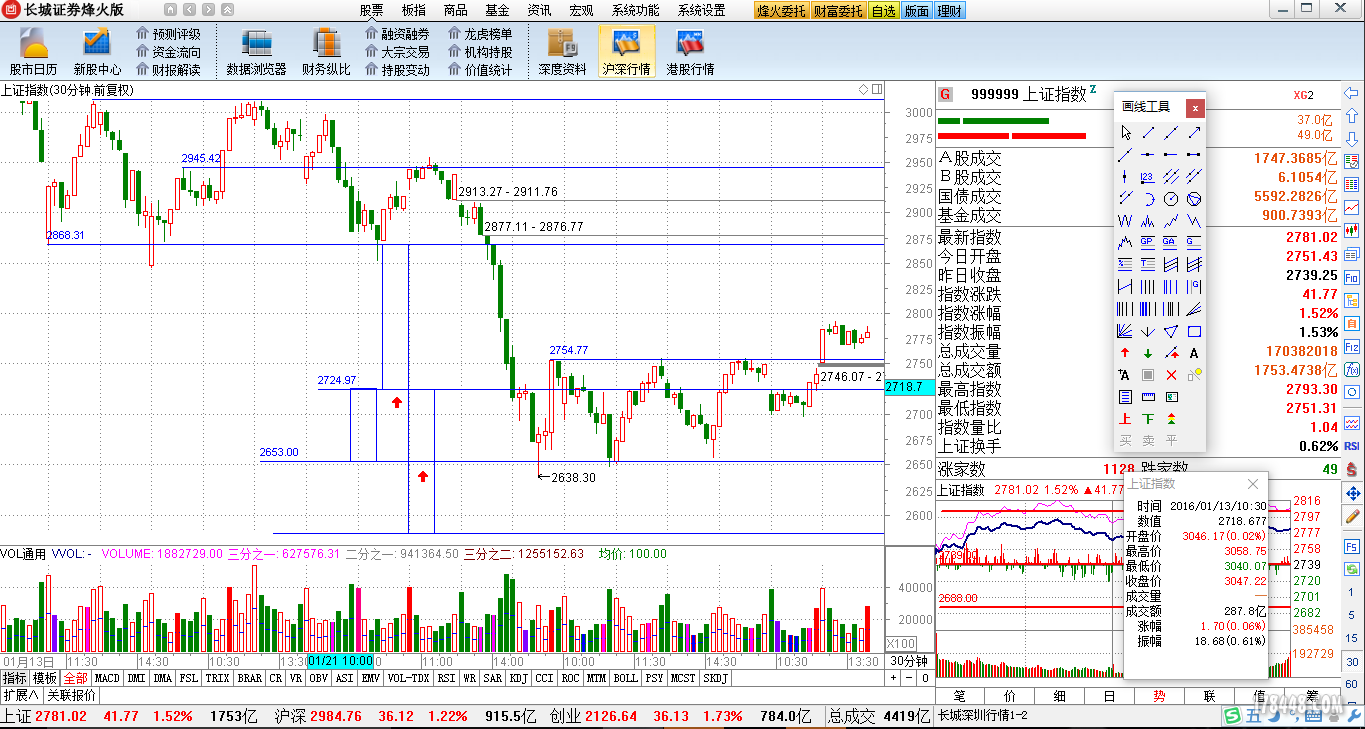Select the 笔 tab in the quote panel
The image size is (1365, 729).
[960, 696]
